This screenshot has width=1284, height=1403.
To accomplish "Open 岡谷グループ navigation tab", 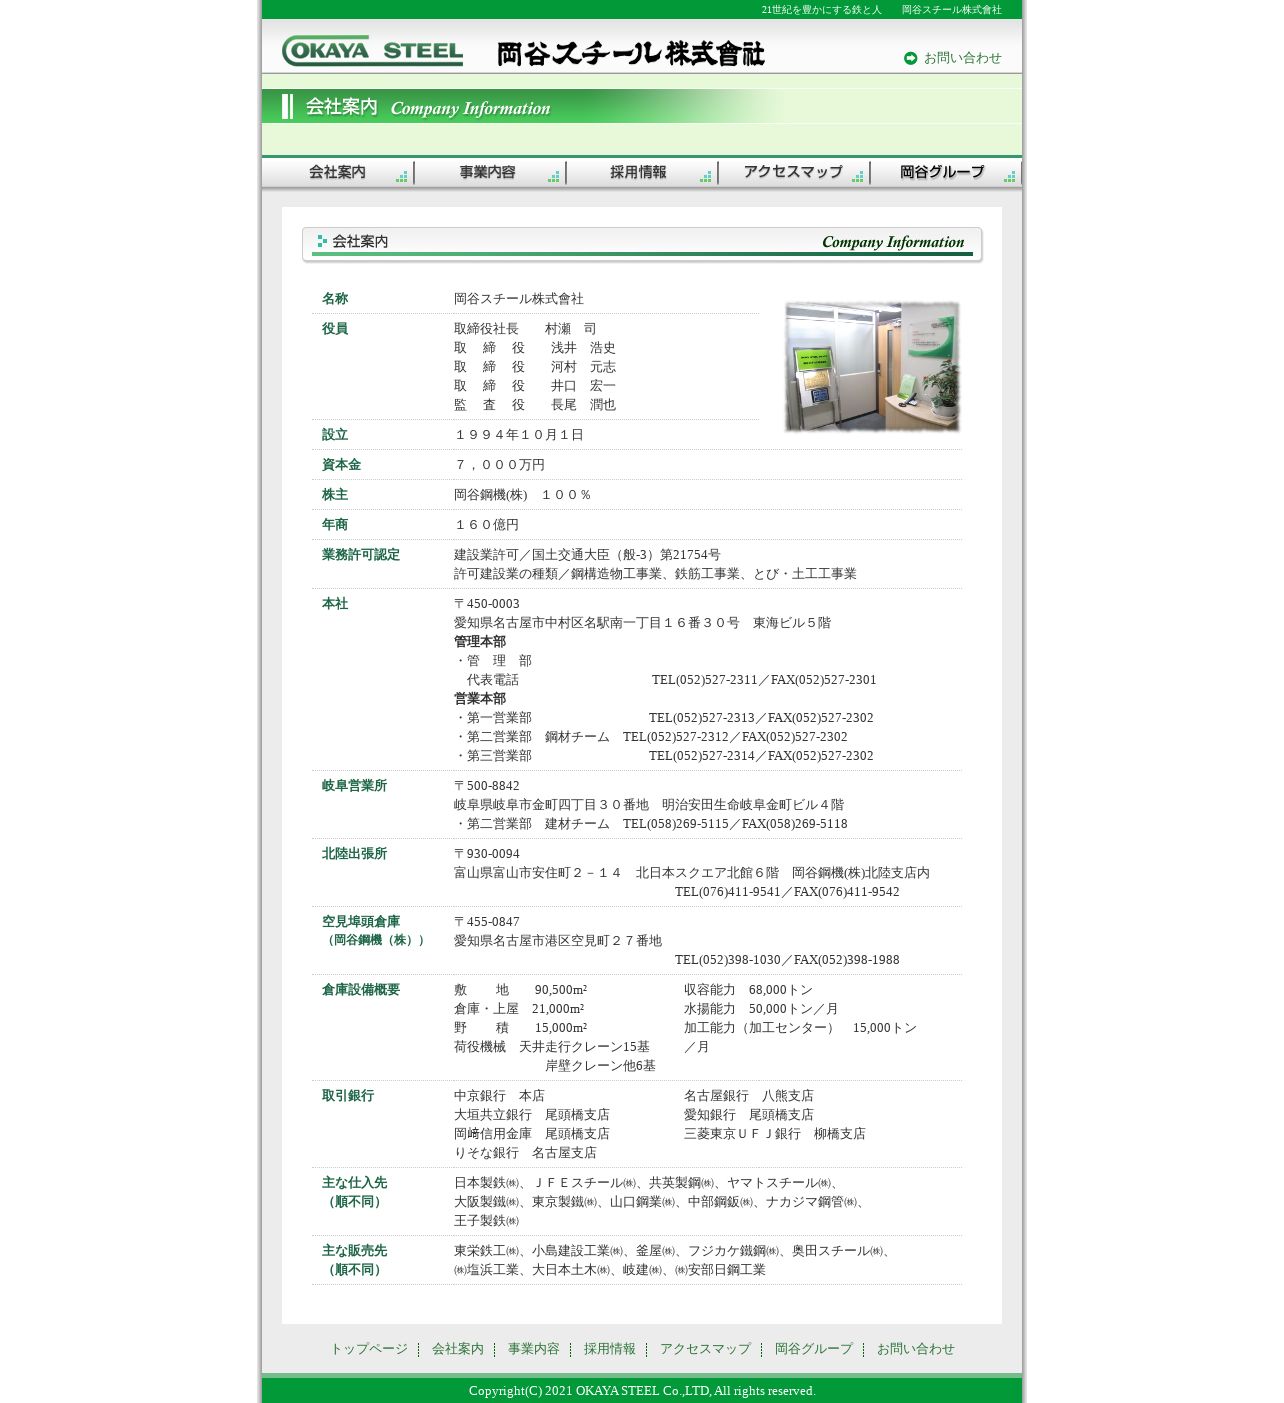I will click(x=945, y=172).
